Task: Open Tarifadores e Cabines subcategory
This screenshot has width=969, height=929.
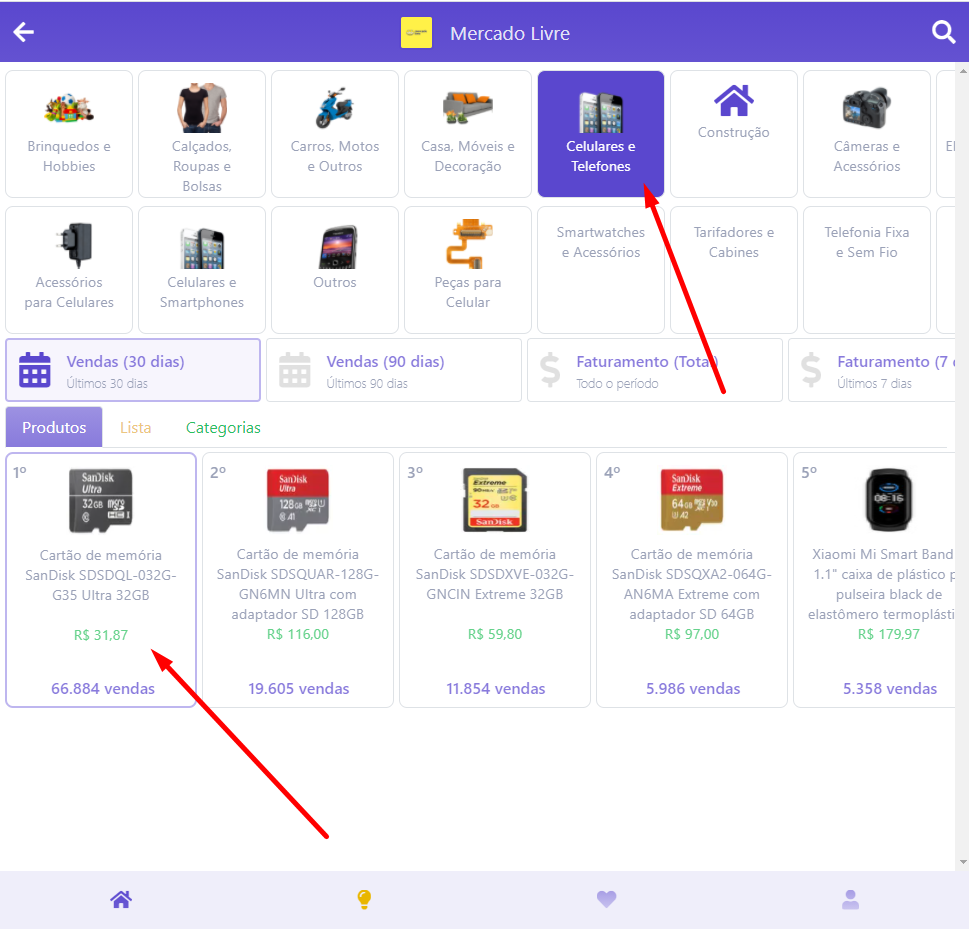Action: [x=734, y=270]
